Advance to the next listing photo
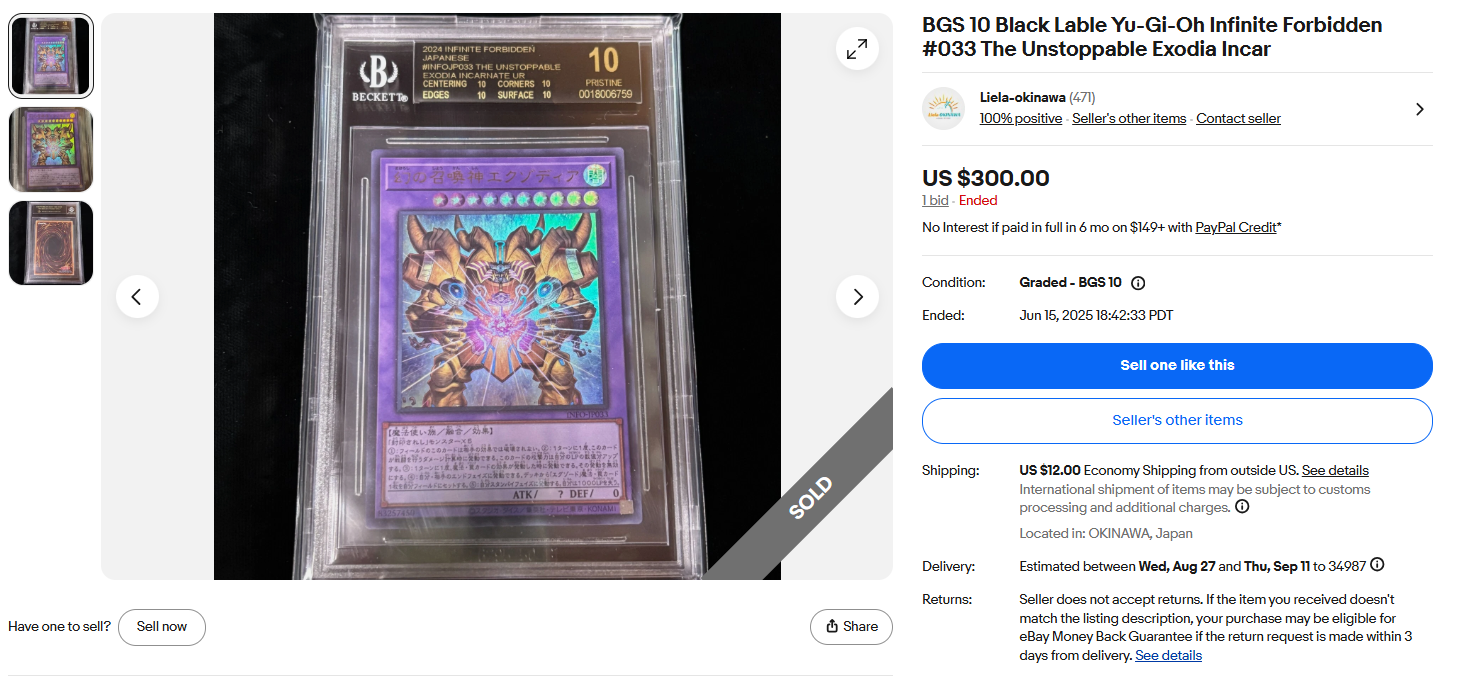The width and height of the screenshot is (1467, 676). 857,297
